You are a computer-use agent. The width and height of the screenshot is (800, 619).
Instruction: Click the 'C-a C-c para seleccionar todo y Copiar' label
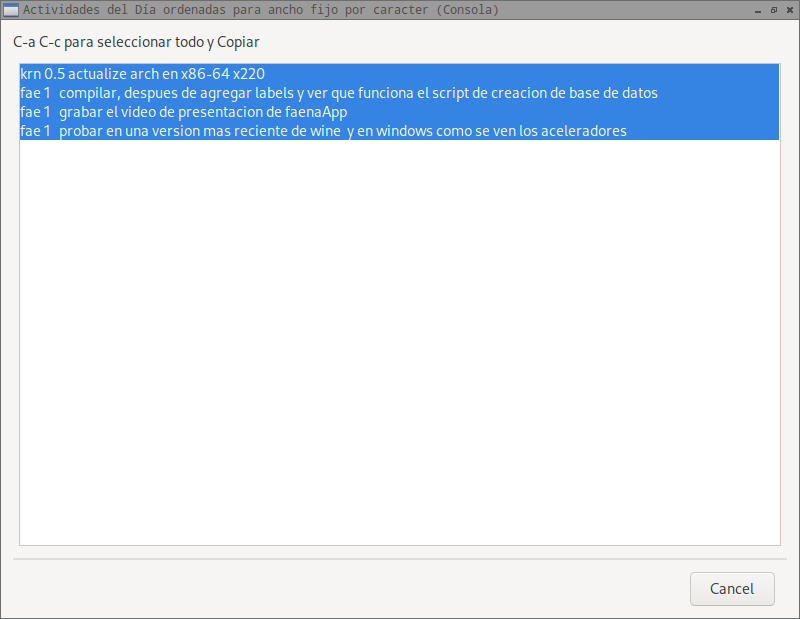click(136, 42)
